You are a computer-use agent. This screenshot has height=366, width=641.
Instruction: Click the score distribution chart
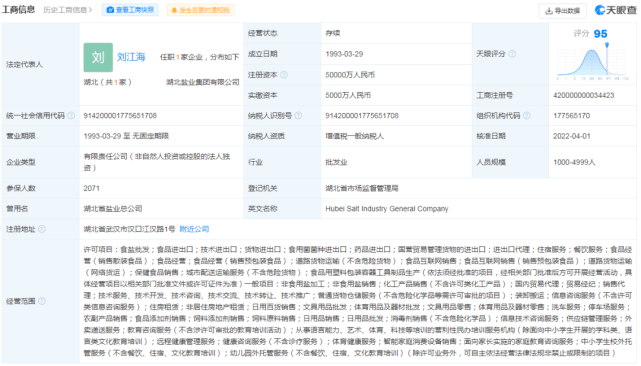tap(592, 62)
